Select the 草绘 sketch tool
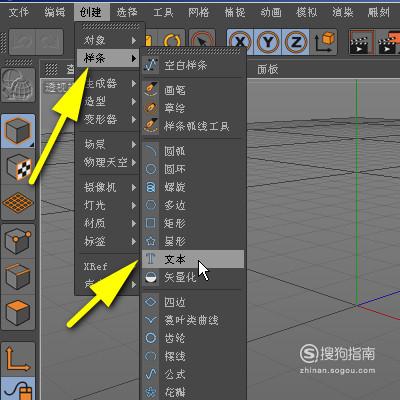Screen dimensions: 400x400 coord(193,108)
